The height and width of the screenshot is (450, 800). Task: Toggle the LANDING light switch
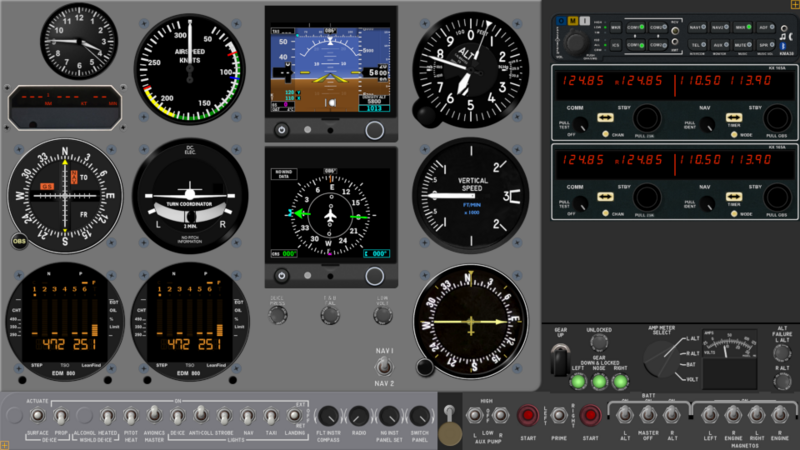coord(294,416)
